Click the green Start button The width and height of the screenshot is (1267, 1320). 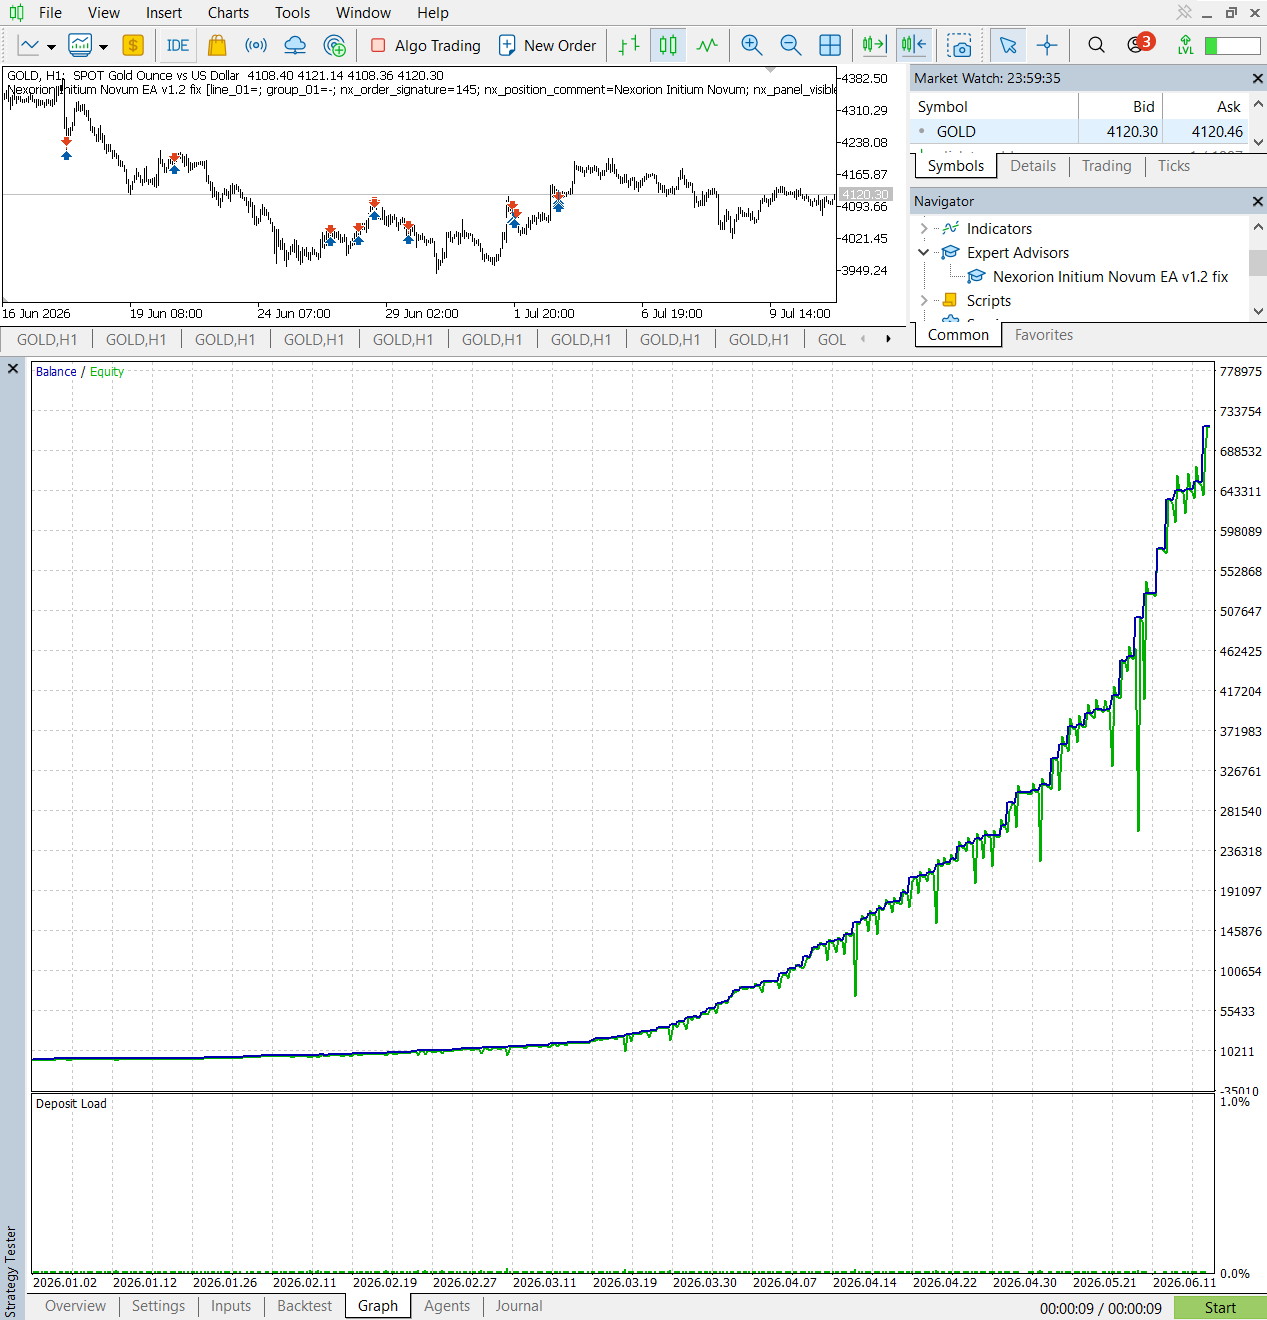[x=1220, y=1308]
